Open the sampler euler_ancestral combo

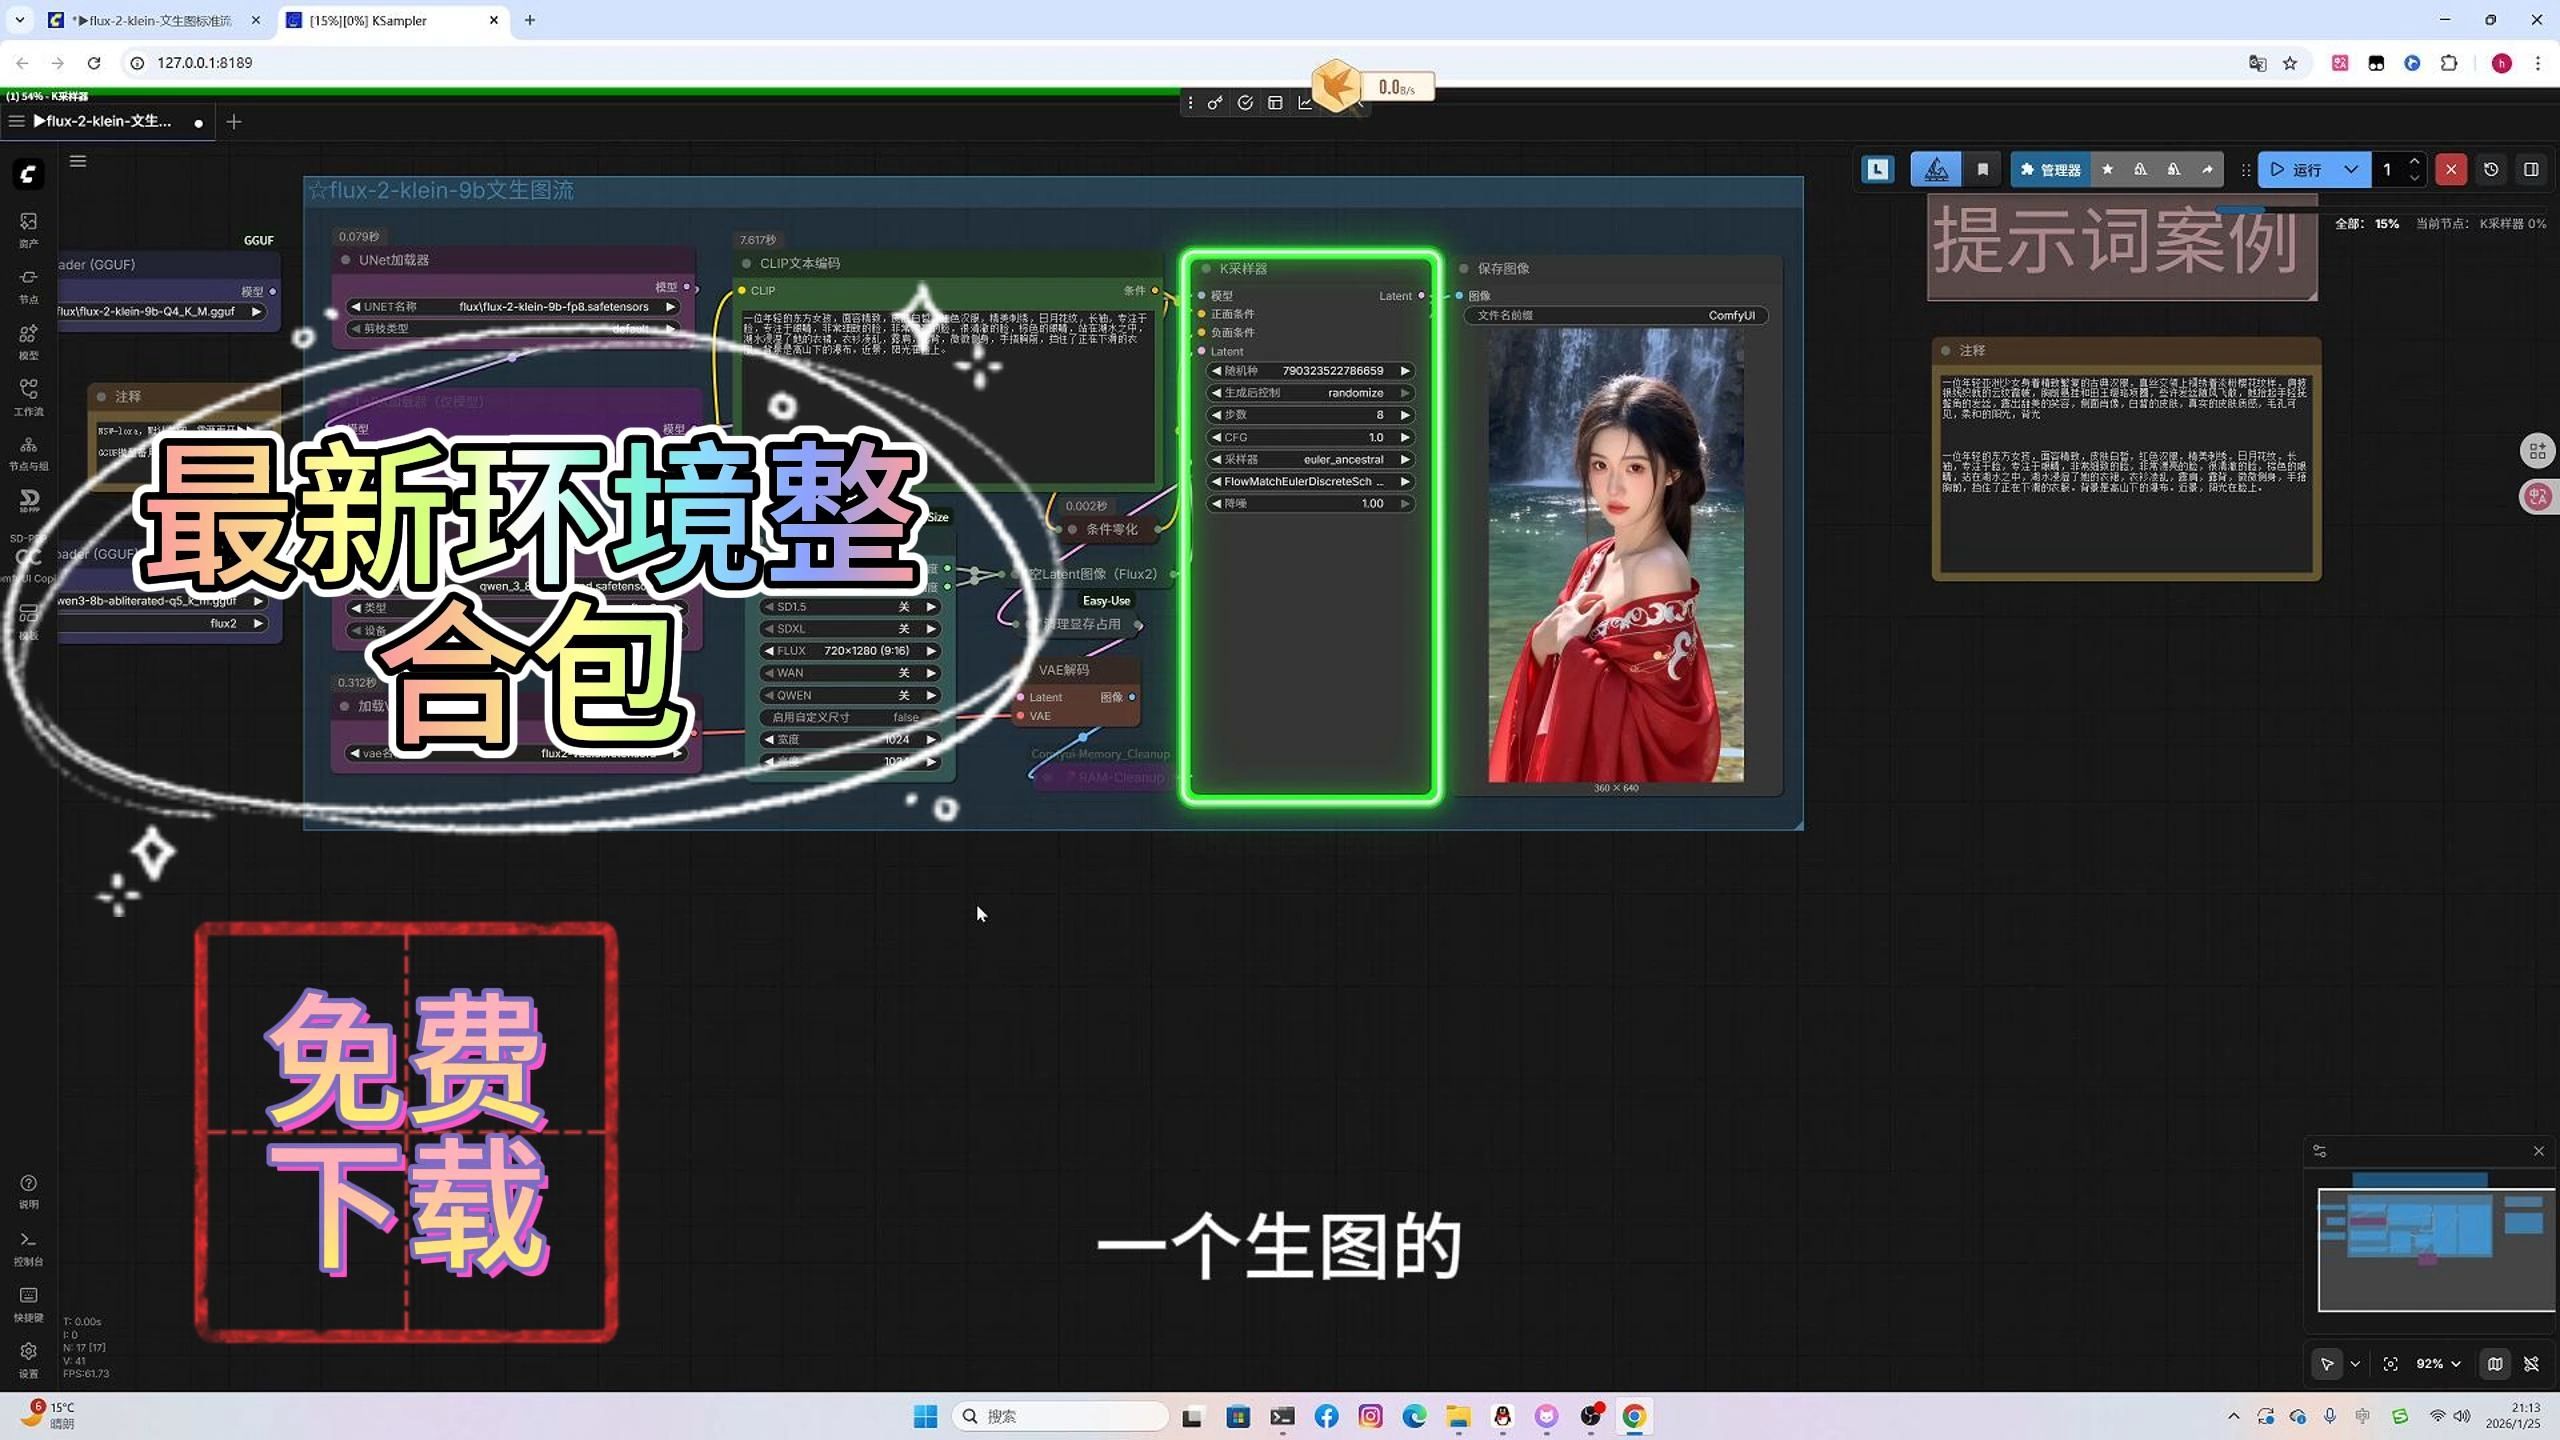tap(1310, 460)
